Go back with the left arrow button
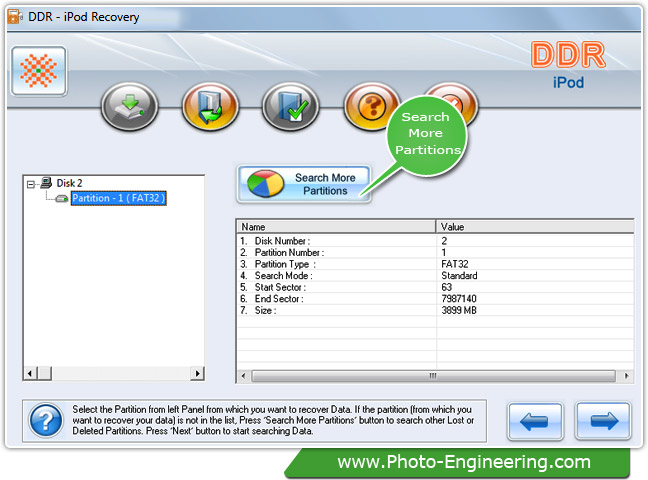648x480 pixels. tap(534, 421)
